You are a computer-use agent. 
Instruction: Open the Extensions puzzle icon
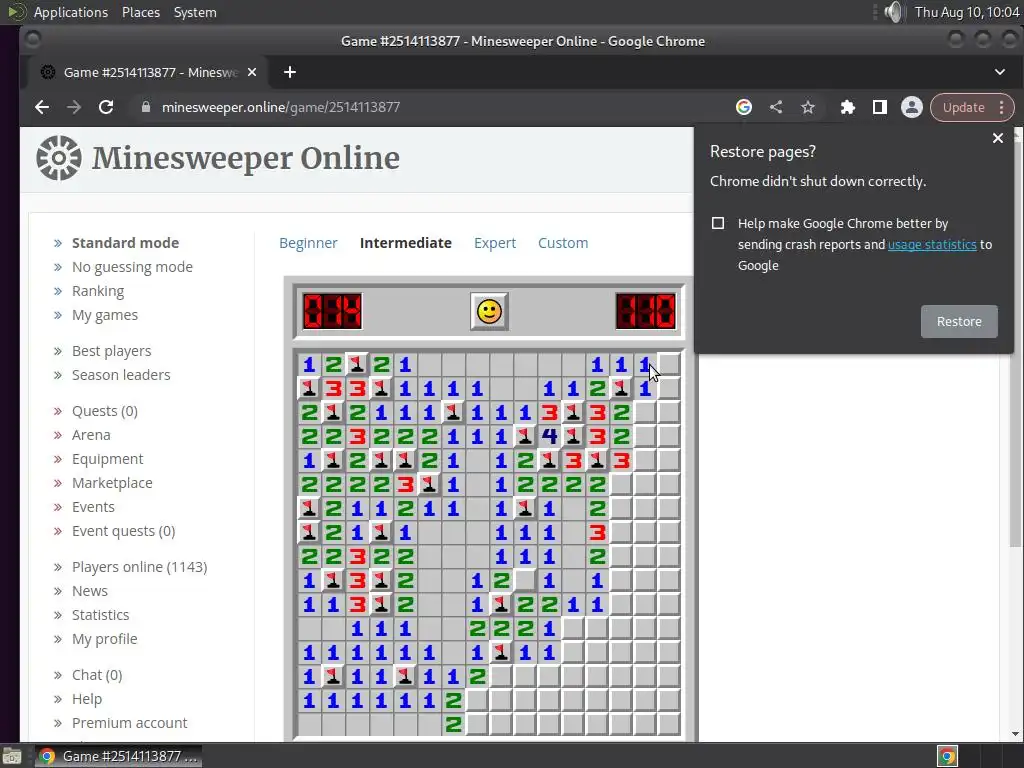click(848, 107)
